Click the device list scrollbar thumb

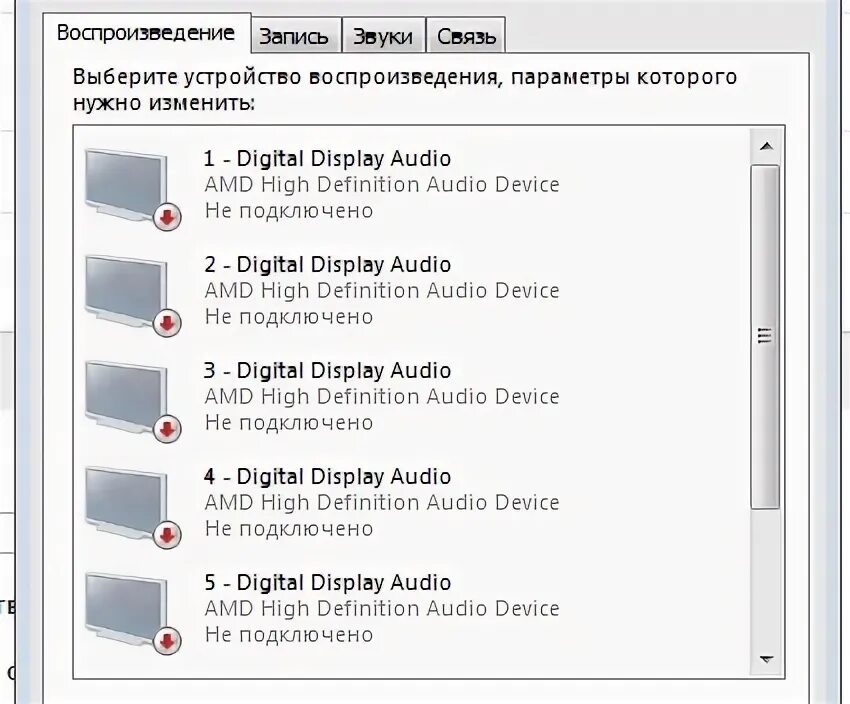[x=765, y=337]
